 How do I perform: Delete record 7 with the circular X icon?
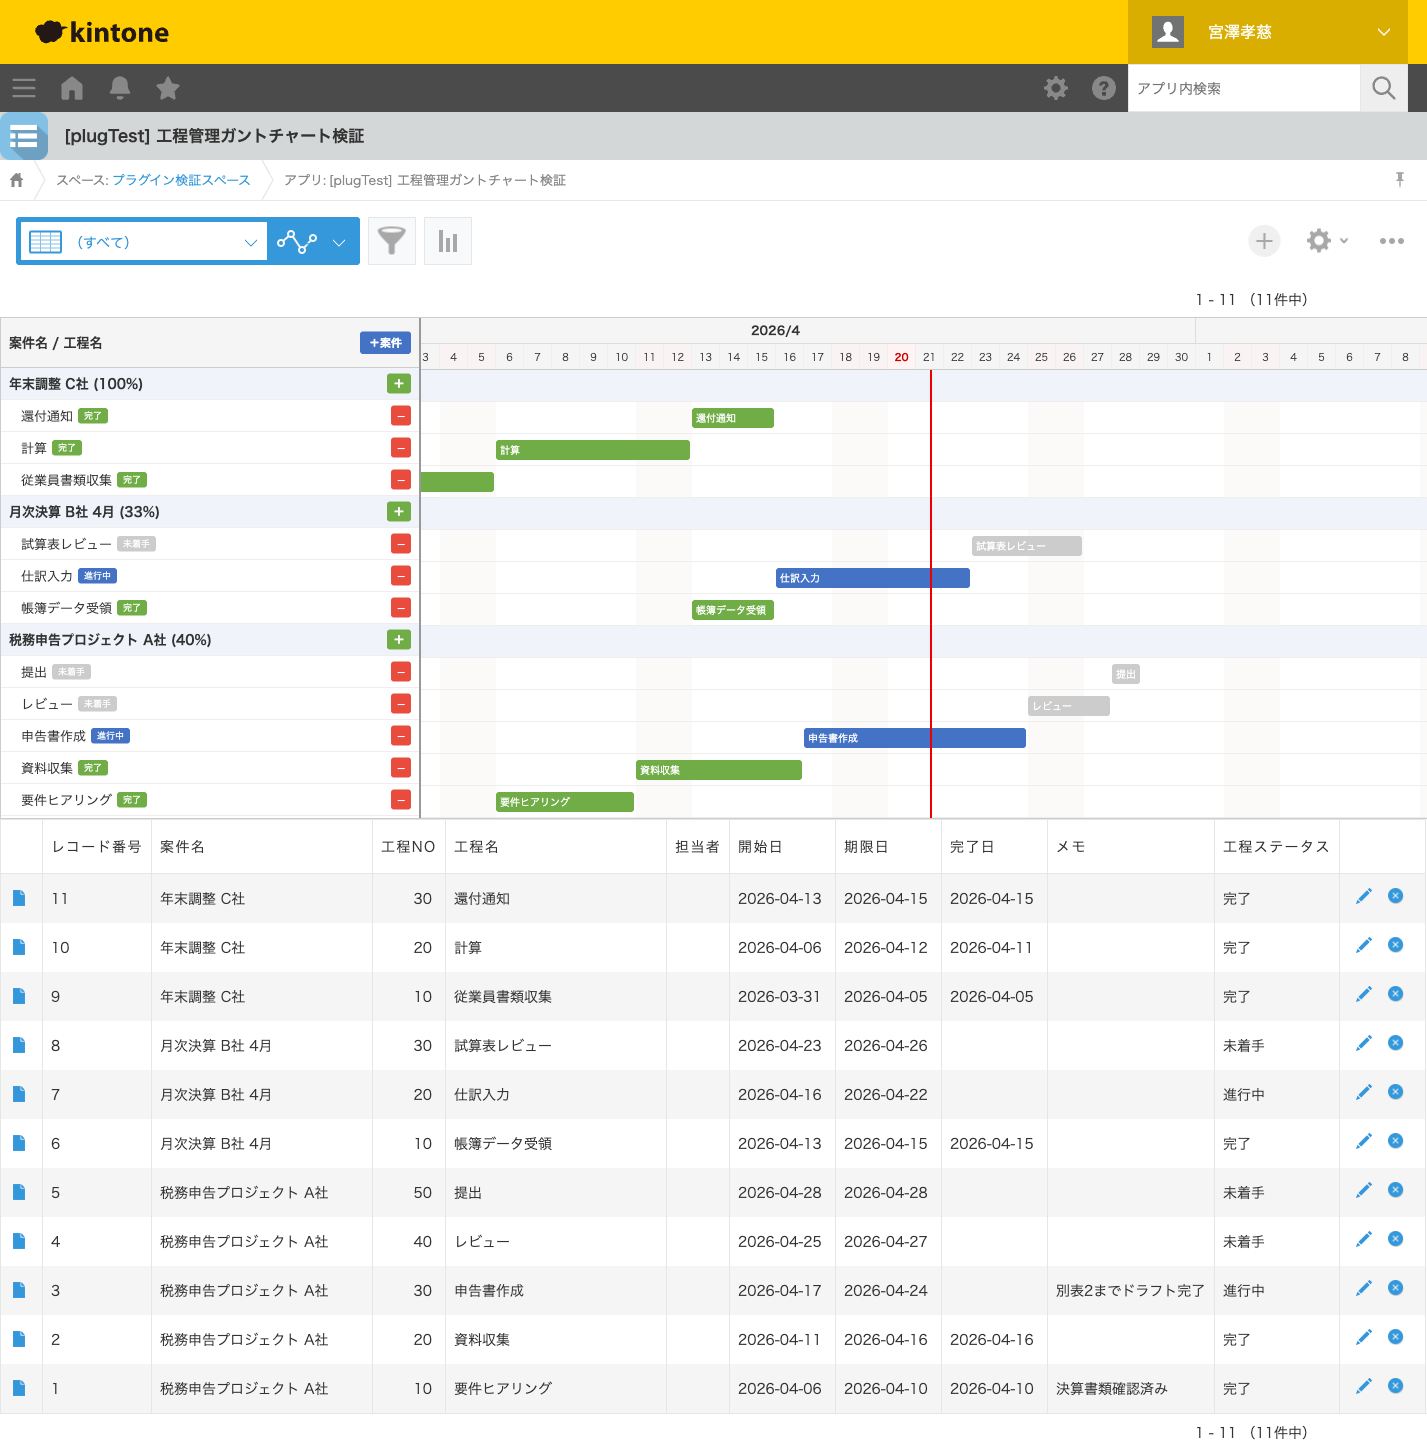pos(1395,1093)
